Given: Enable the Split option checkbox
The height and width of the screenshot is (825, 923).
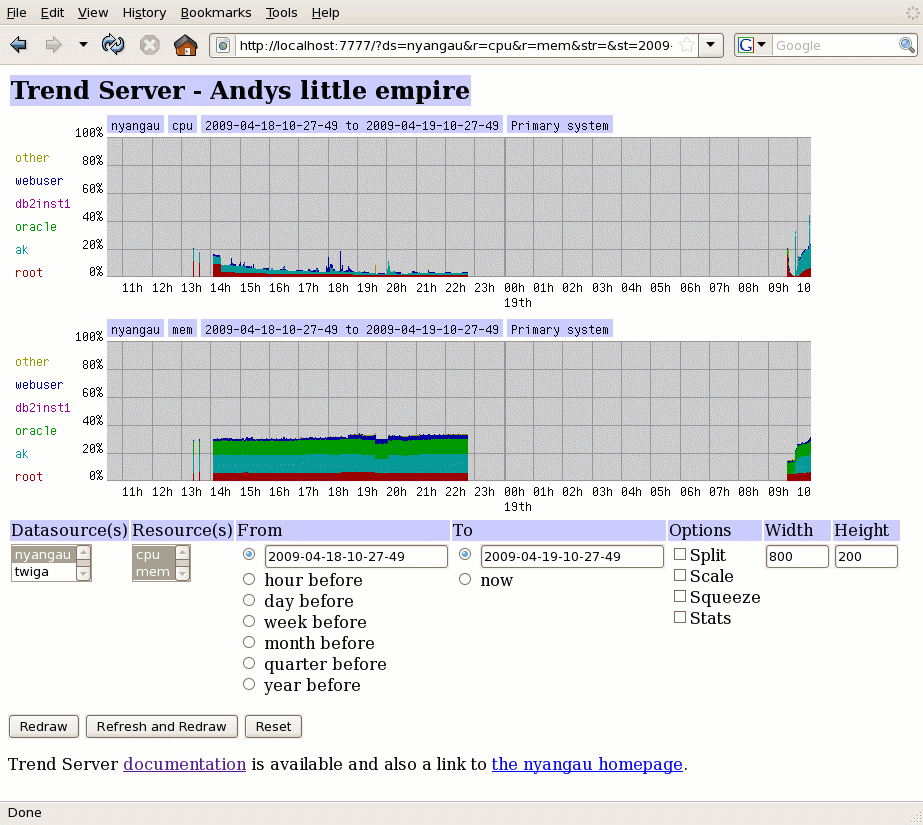Looking at the screenshot, I should [x=680, y=554].
